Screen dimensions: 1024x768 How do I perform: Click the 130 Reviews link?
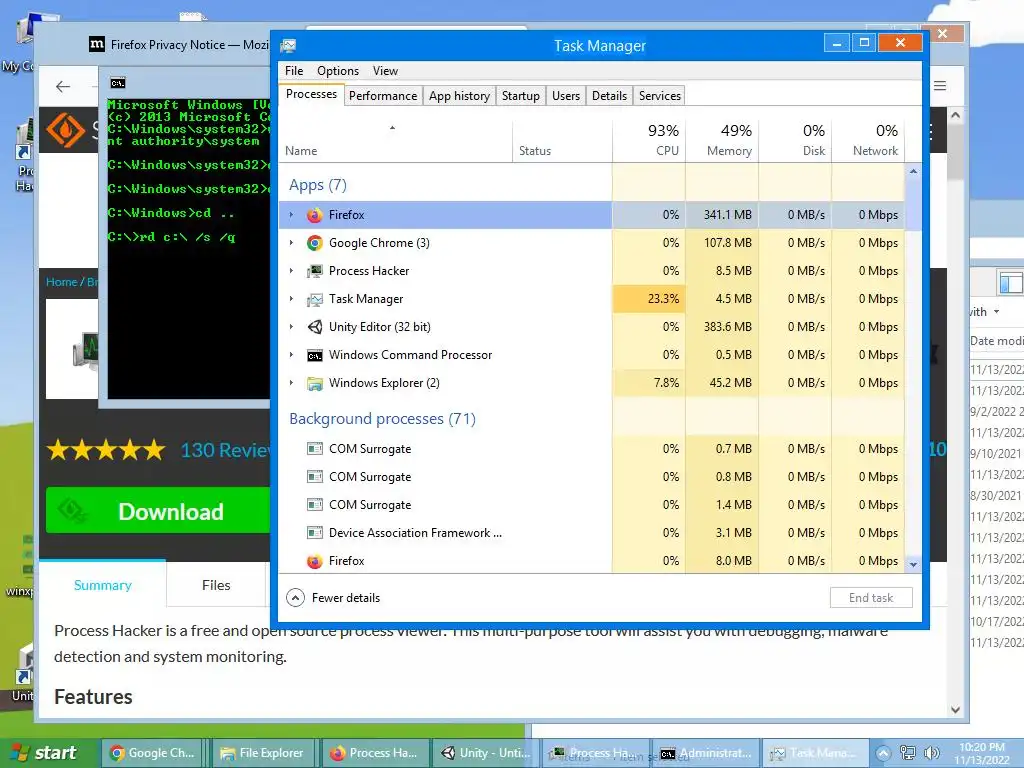(225, 450)
